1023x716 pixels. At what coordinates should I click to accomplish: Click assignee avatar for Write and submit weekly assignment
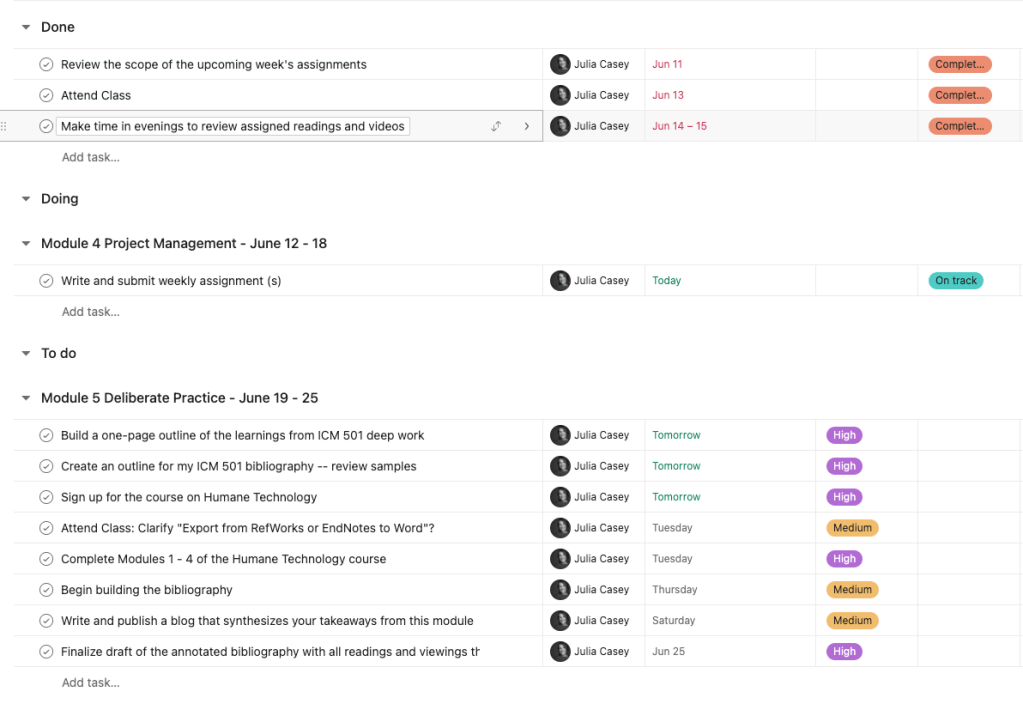(x=560, y=281)
